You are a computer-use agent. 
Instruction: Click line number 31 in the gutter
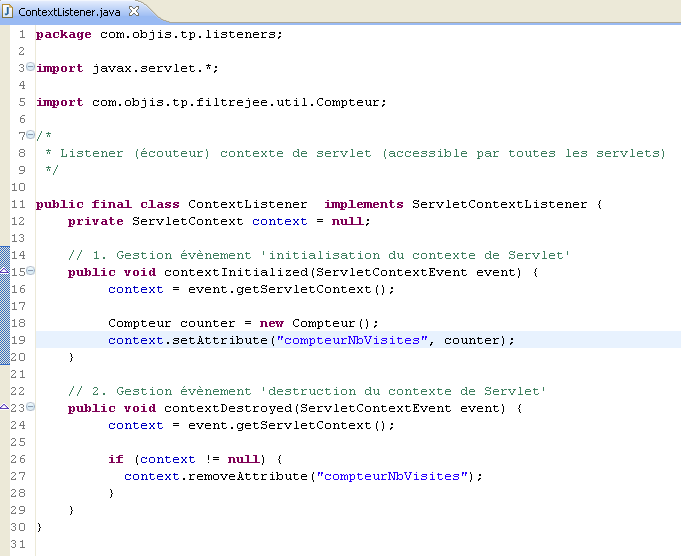[x=18, y=544]
